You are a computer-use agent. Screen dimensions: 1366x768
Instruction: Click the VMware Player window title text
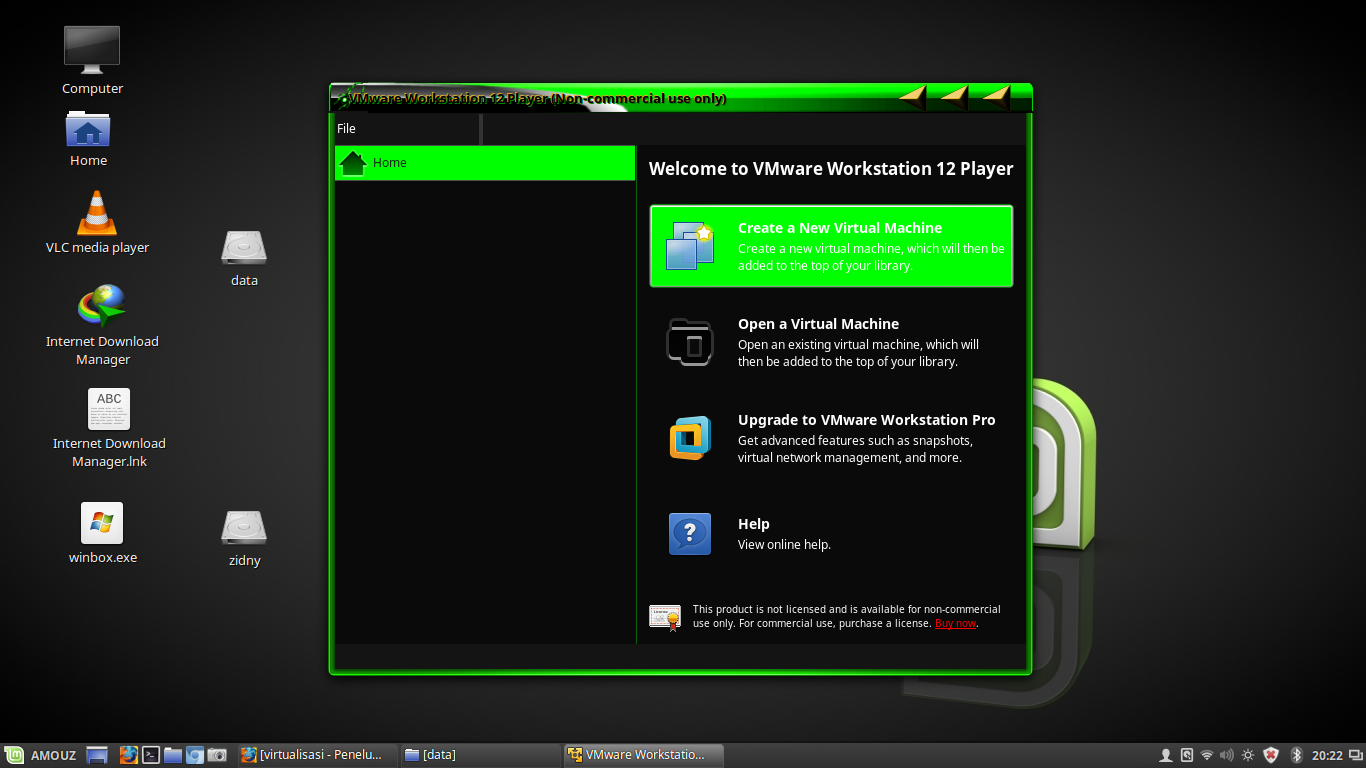[x=537, y=99]
